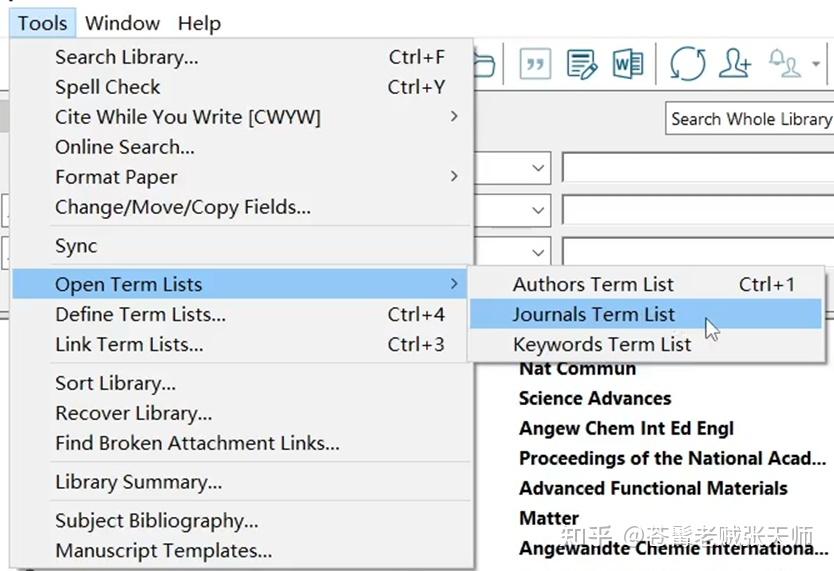Viewport: 834px width, 571px height.
Task: Click the Format Bibliography icon
Action: pyautogui.click(x=582, y=64)
